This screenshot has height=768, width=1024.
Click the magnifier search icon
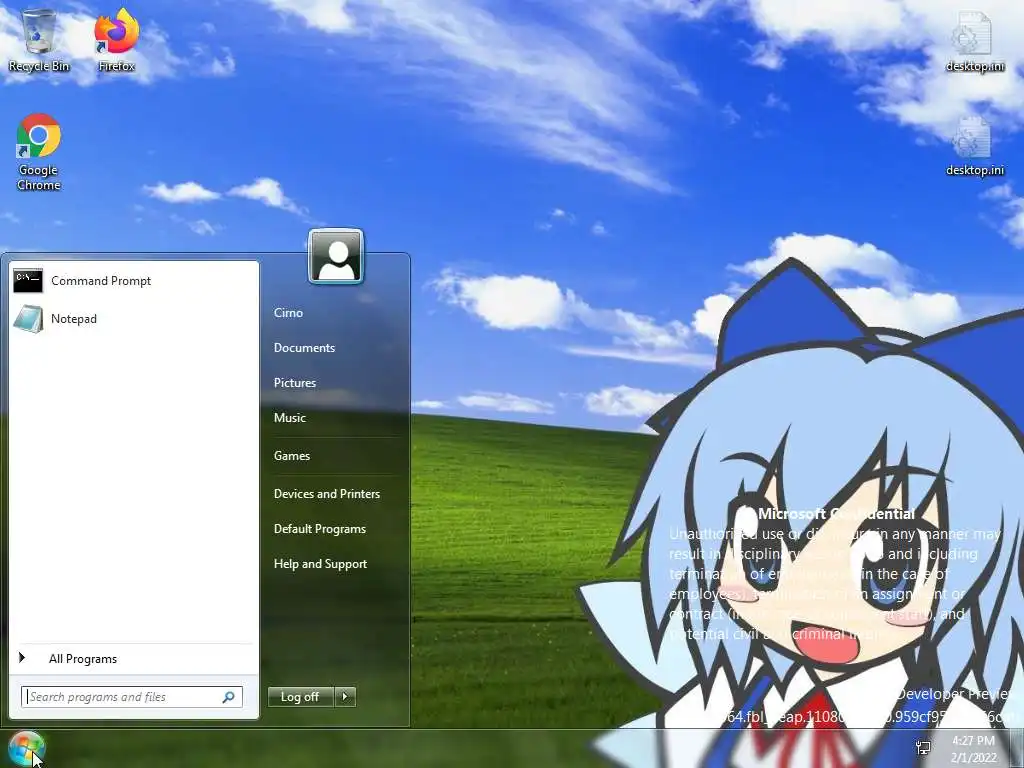click(229, 697)
